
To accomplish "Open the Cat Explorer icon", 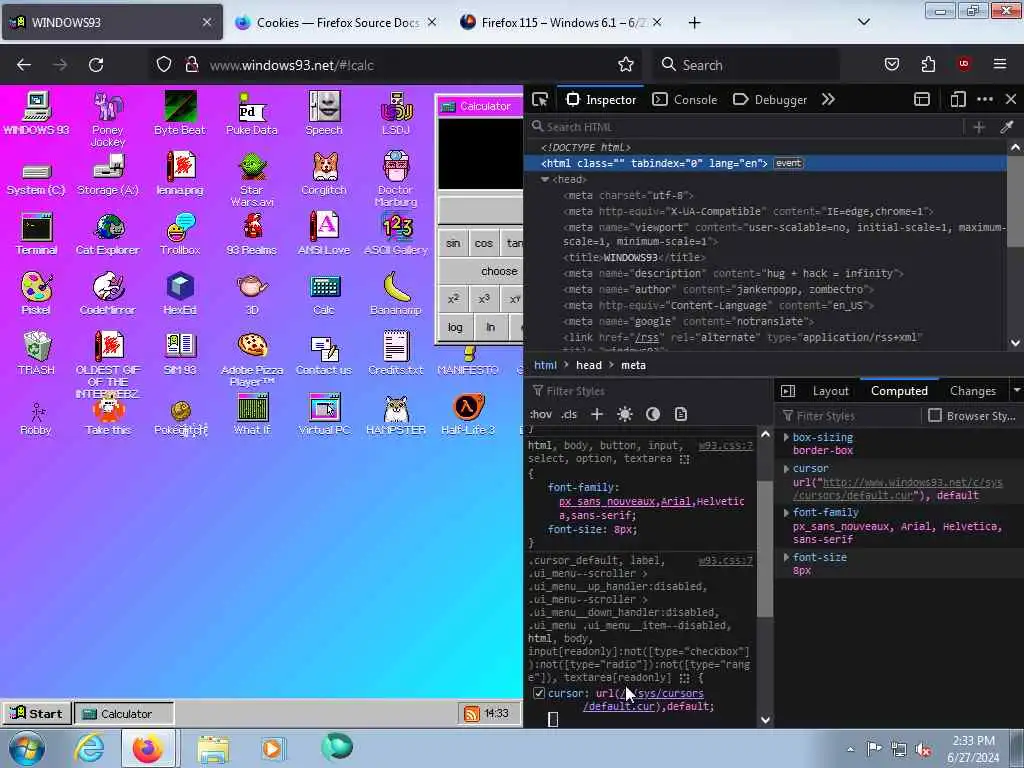I will pyautogui.click(x=108, y=233).
